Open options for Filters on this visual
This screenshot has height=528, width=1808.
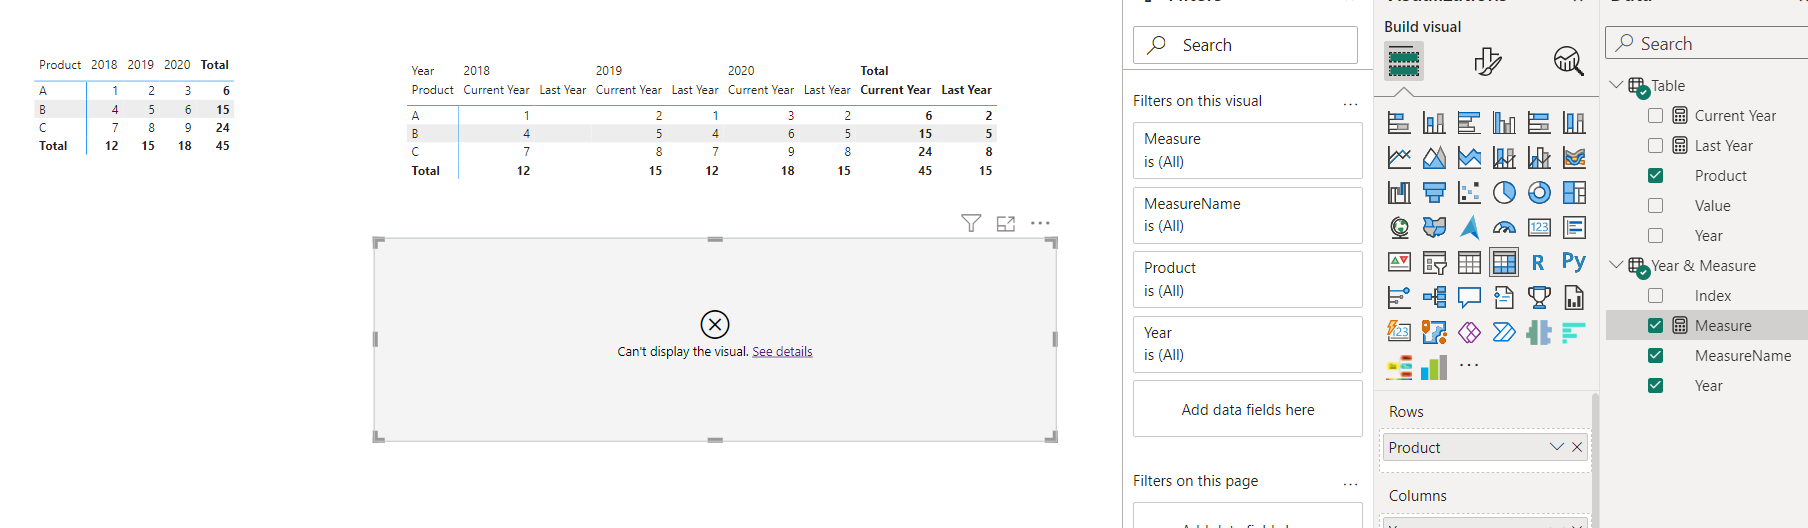click(x=1350, y=104)
